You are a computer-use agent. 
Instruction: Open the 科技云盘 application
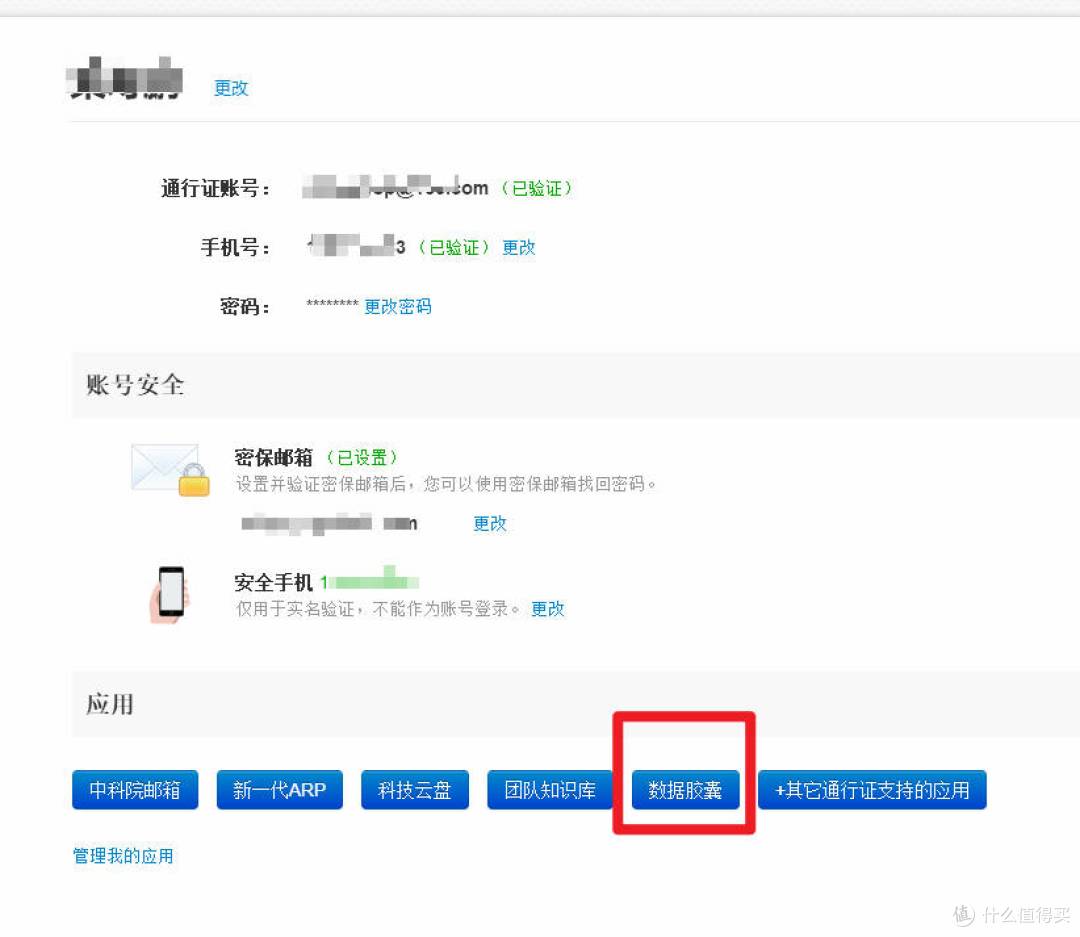(415, 790)
